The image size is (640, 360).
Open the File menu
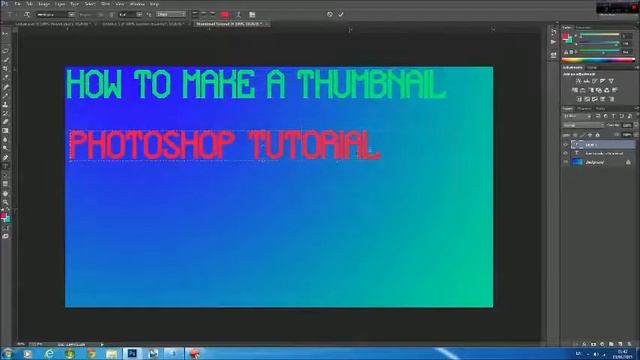pyautogui.click(x=18, y=4)
